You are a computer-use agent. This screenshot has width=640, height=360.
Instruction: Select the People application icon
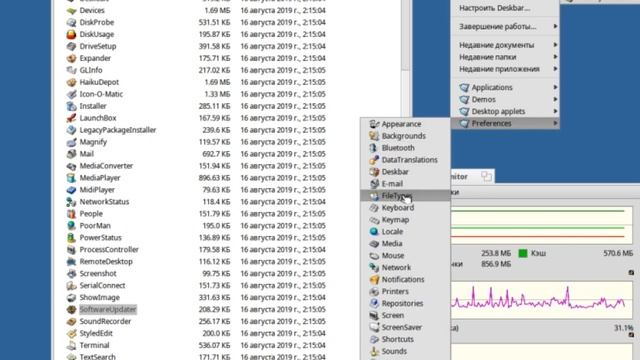tap(71, 214)
